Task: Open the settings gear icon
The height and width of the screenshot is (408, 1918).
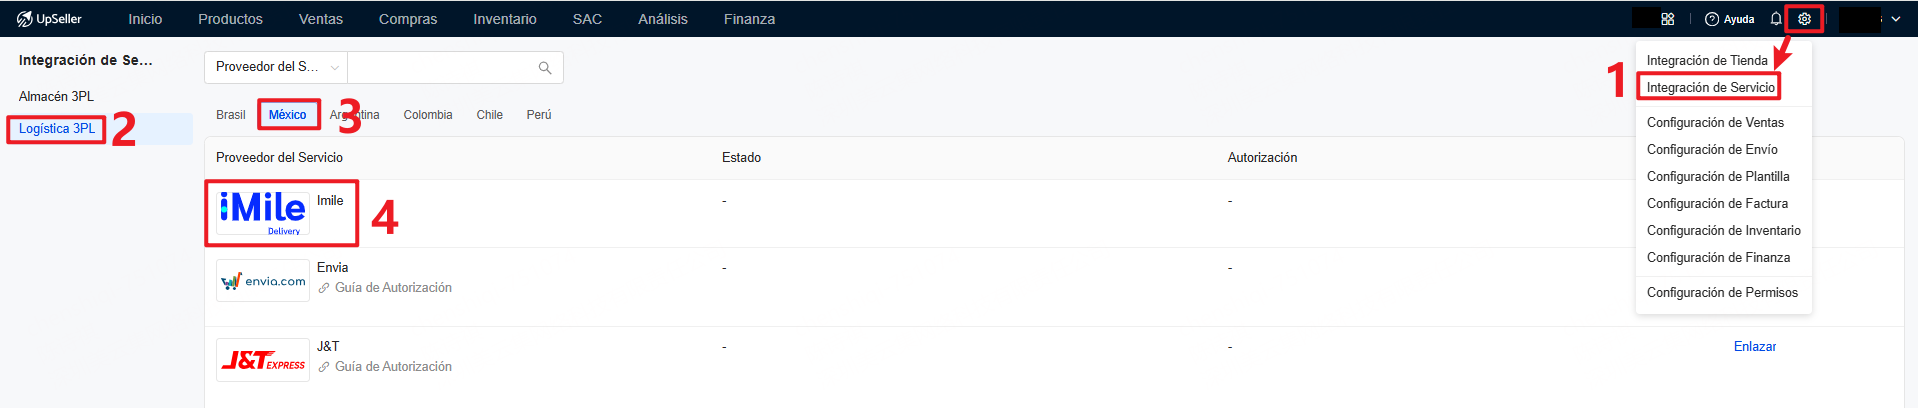Action: 1804,19
